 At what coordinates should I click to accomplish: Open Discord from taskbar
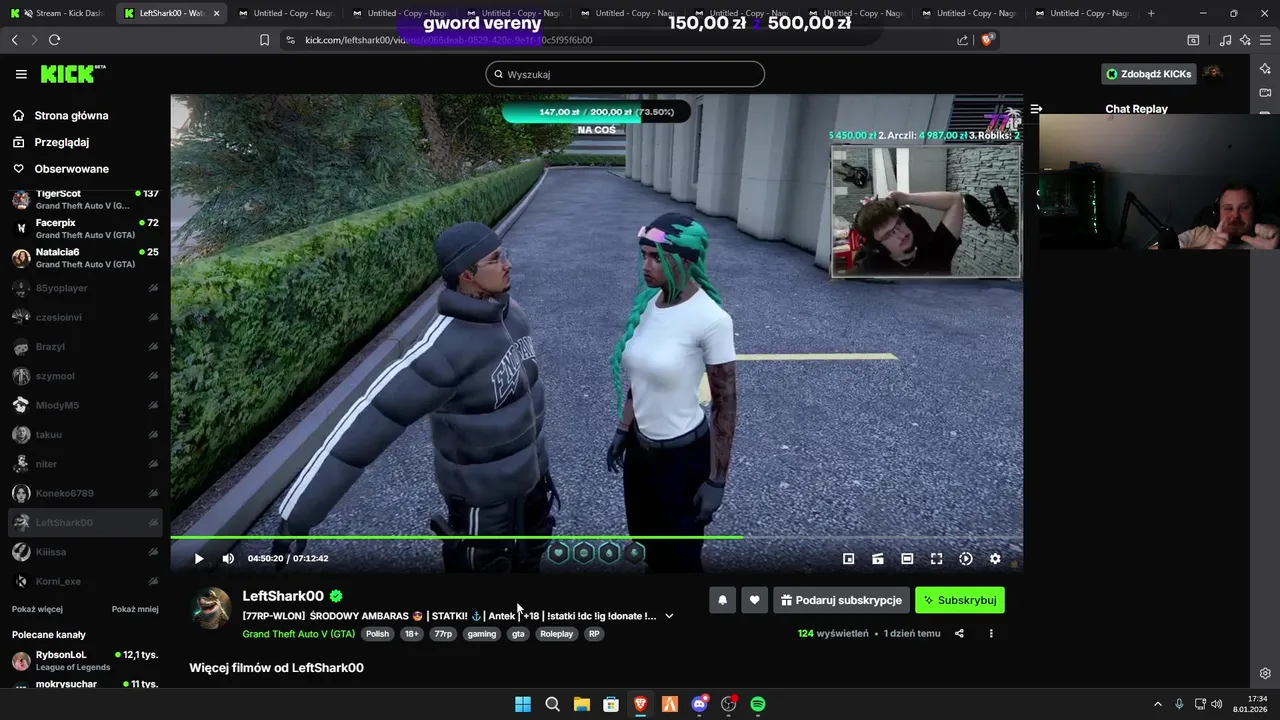pyautogui.click(x=700, y=704)
